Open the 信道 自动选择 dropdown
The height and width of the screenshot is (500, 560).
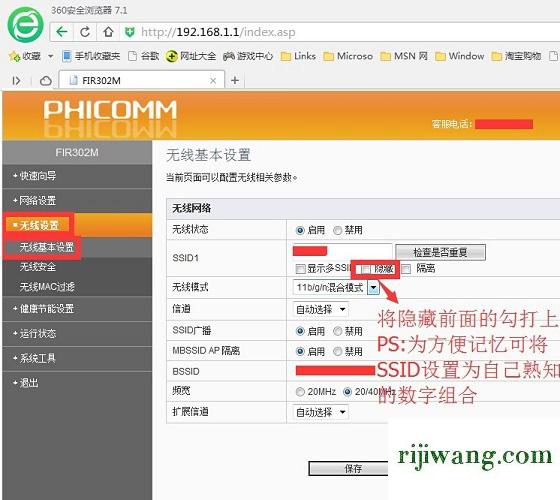(x=320, y=309)
